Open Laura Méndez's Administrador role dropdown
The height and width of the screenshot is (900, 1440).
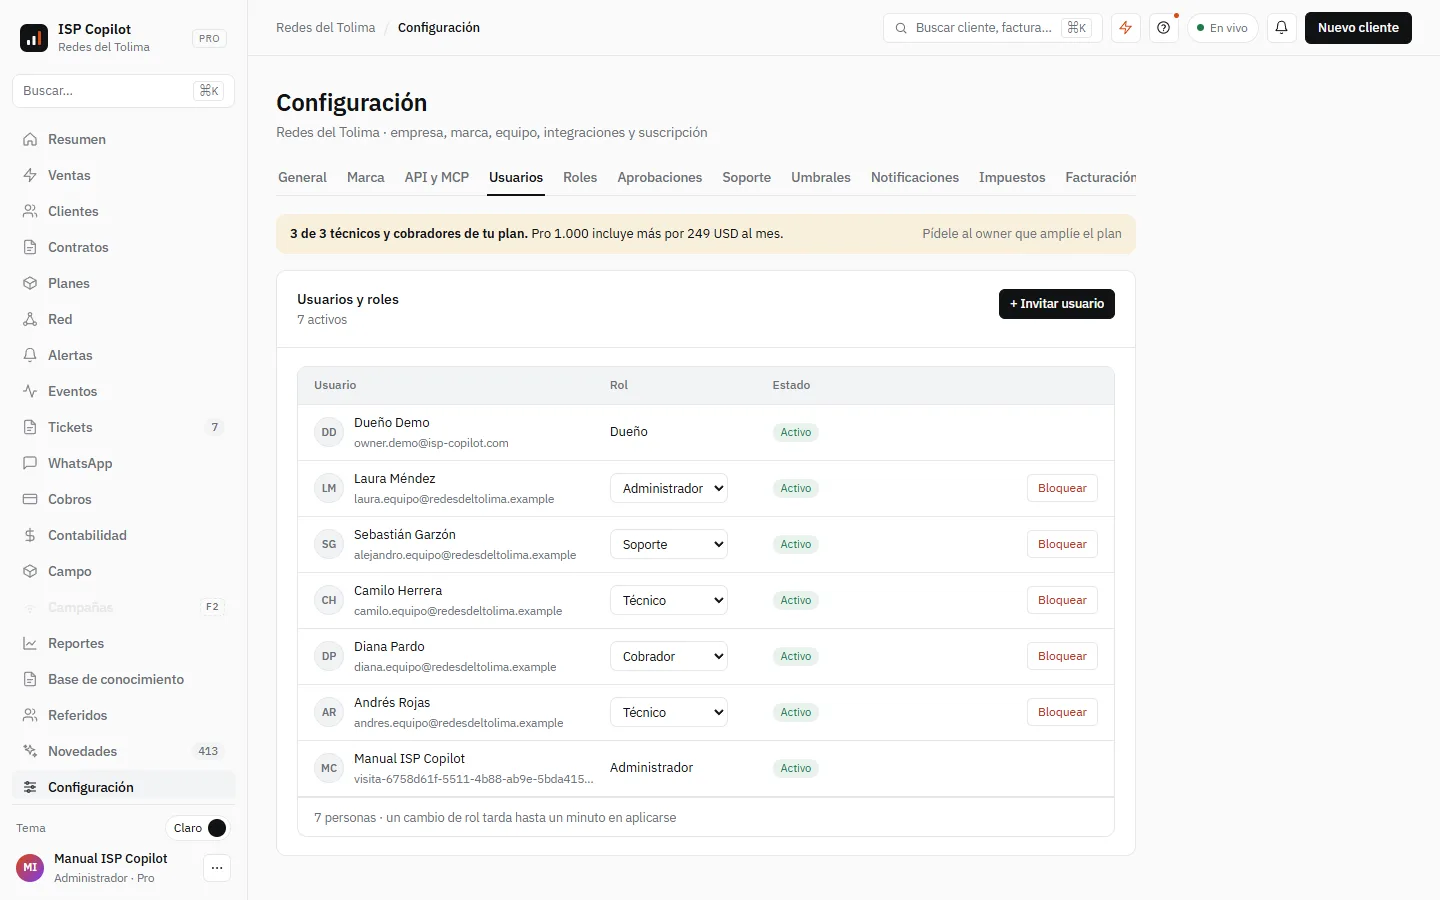pos(669,488)
